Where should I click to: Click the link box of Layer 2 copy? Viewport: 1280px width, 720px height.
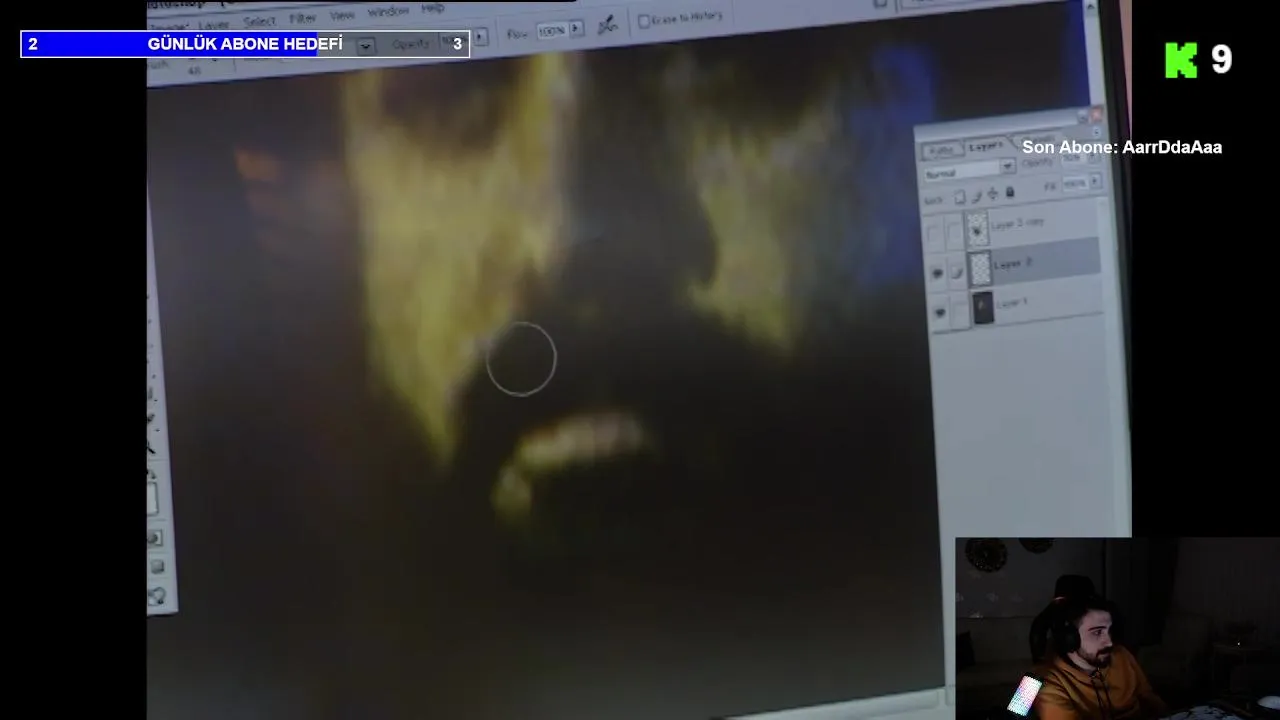(956, 232)
